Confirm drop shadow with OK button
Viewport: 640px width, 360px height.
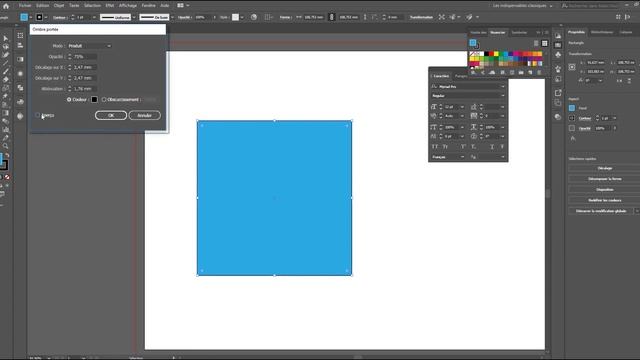click(x=111, y=116)
